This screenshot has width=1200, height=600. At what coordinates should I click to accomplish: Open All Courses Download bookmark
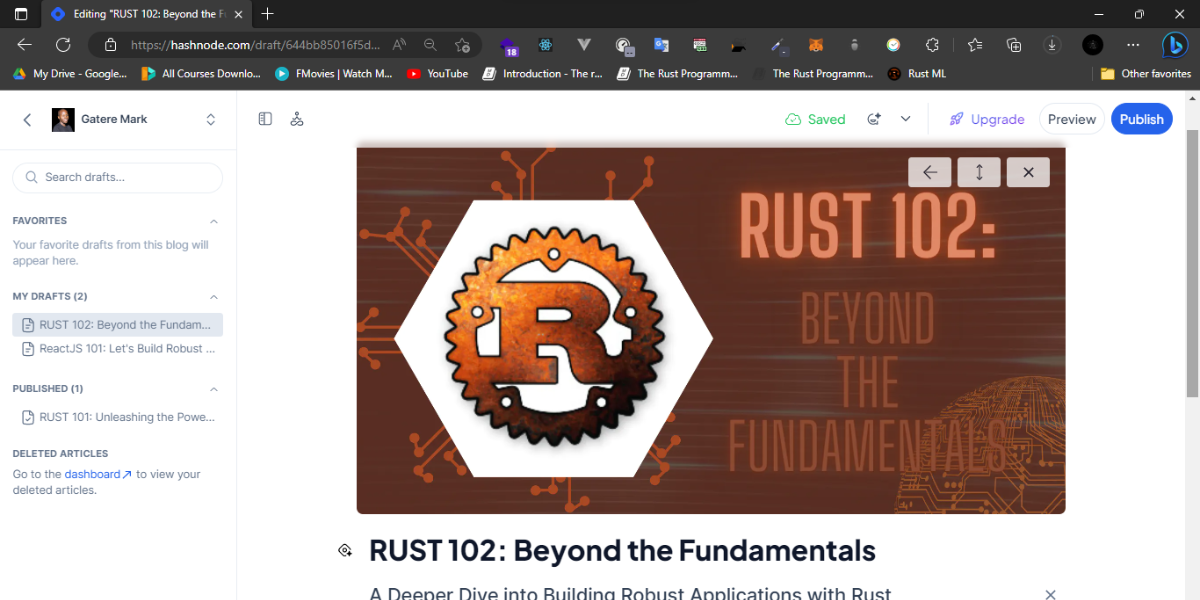tap(201, 74)
